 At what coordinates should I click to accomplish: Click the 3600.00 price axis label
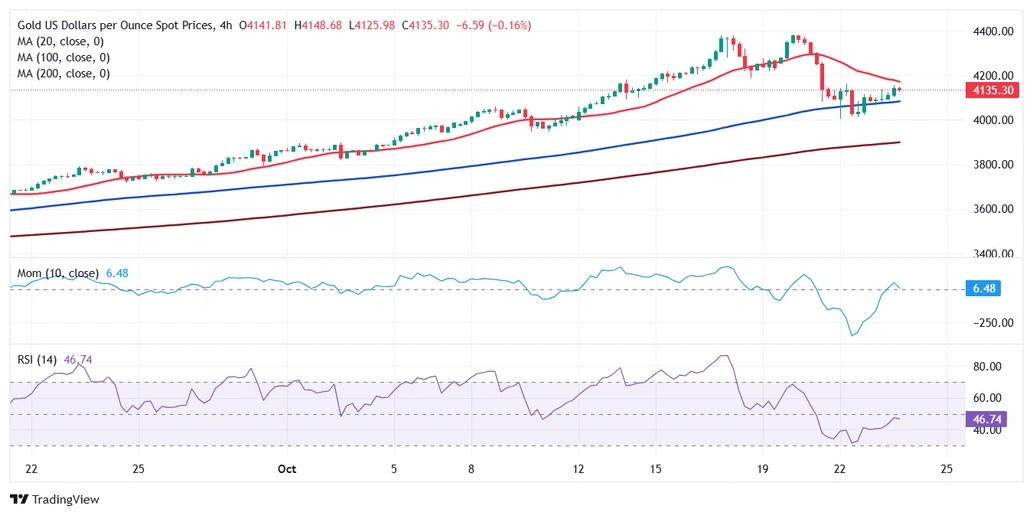[993, 209]
